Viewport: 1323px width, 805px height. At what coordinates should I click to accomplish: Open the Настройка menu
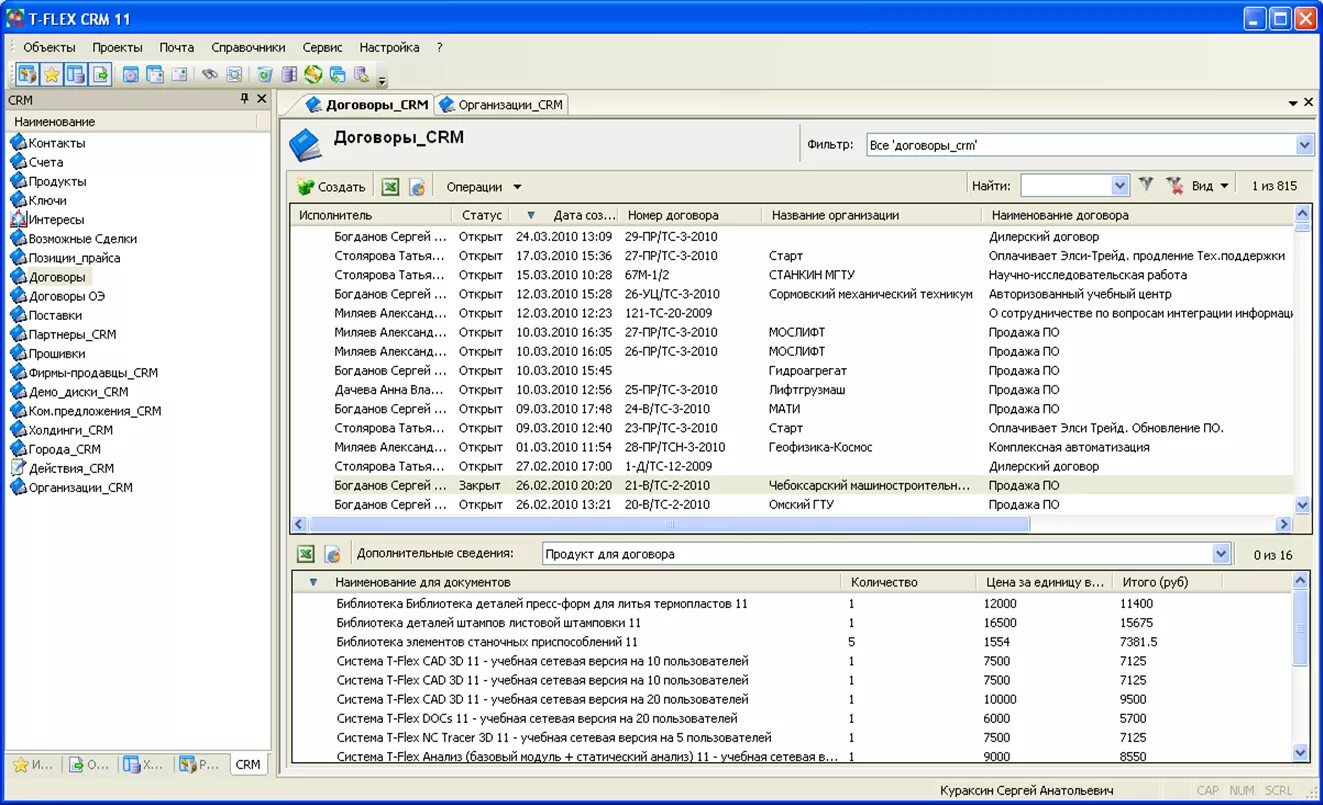(389, 47)
